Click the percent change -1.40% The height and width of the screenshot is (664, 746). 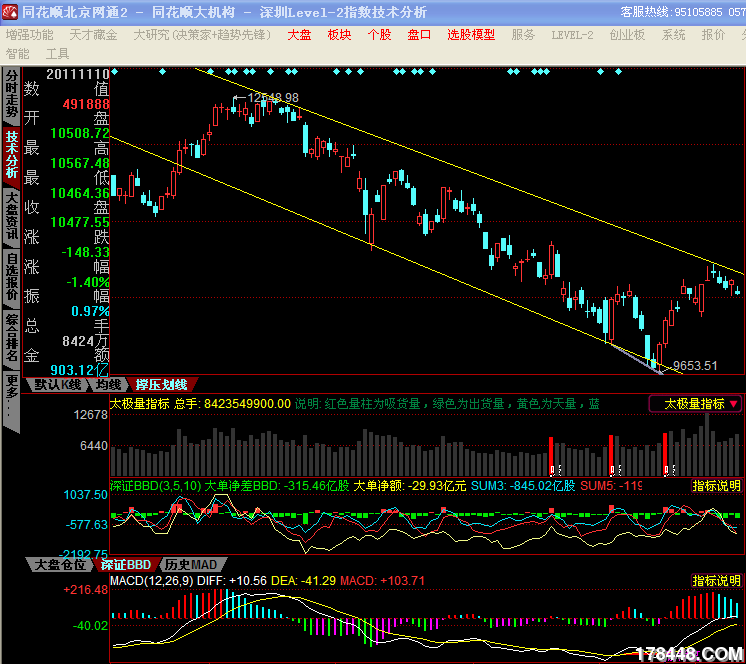click(x=88, y=283)
